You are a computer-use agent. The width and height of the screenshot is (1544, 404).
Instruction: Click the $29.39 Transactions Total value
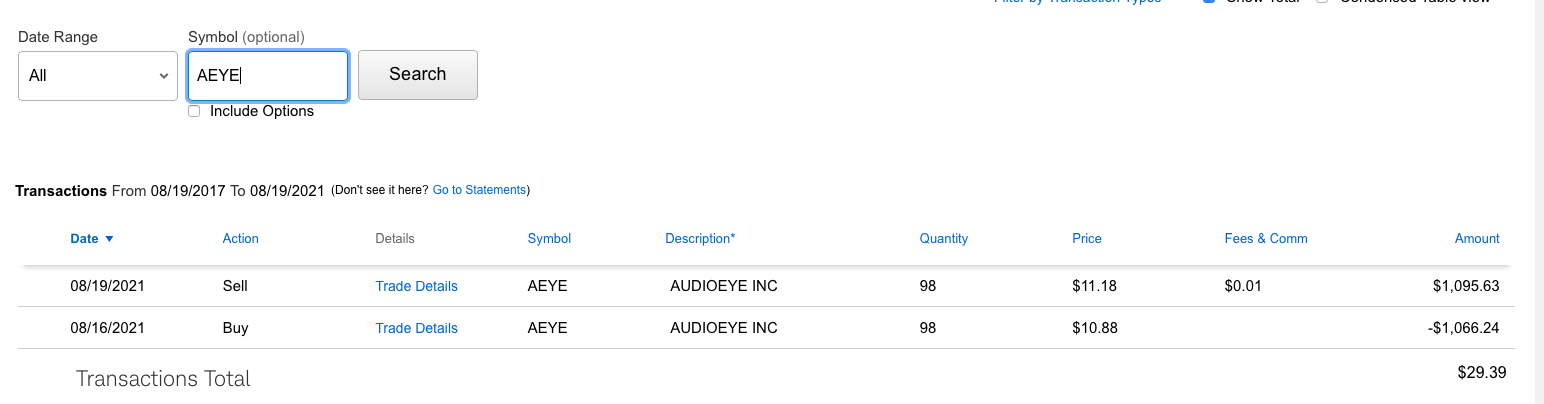coord(1481,372)
